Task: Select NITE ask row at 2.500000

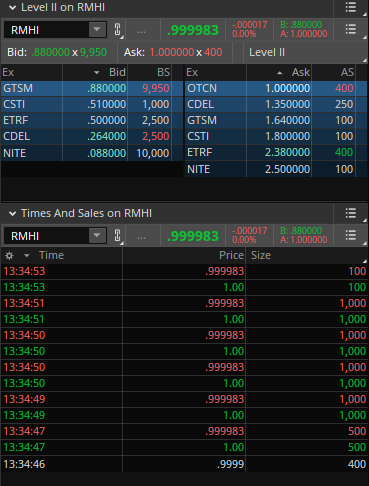Action: pos(276,169)
